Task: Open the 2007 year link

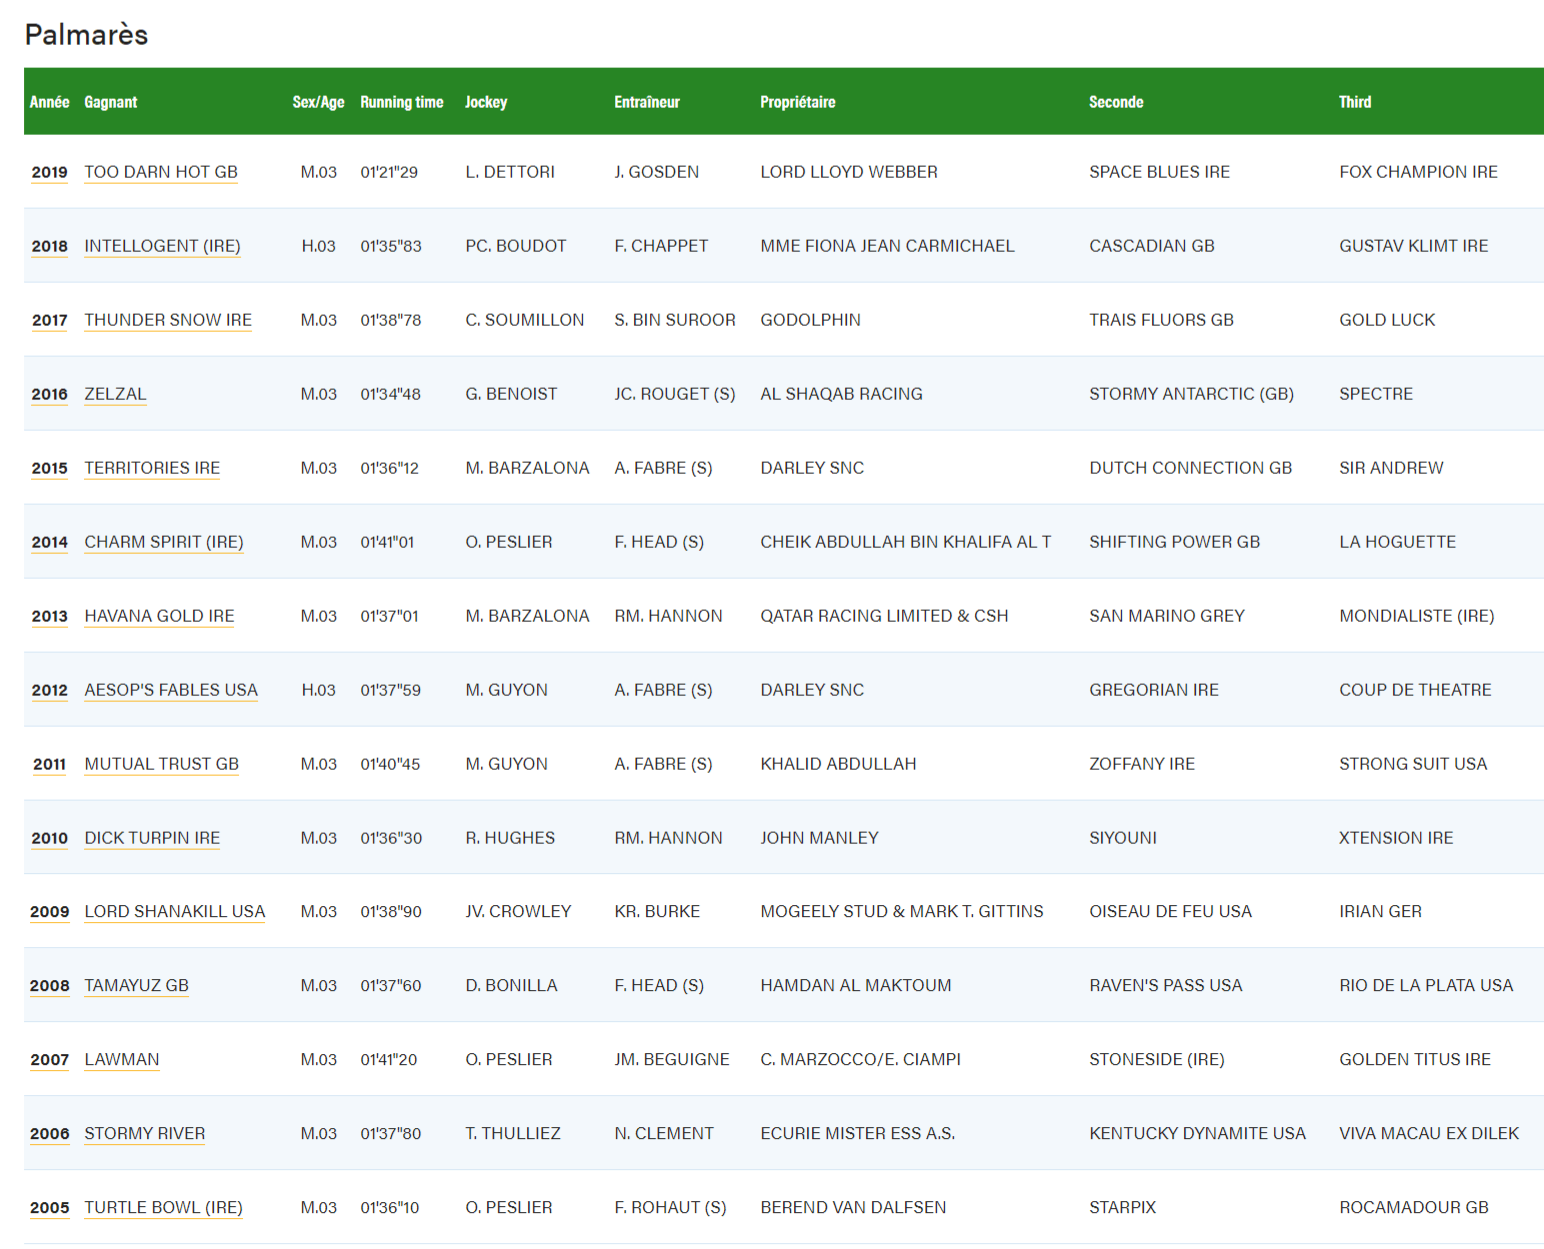Action: (49, 1060)
